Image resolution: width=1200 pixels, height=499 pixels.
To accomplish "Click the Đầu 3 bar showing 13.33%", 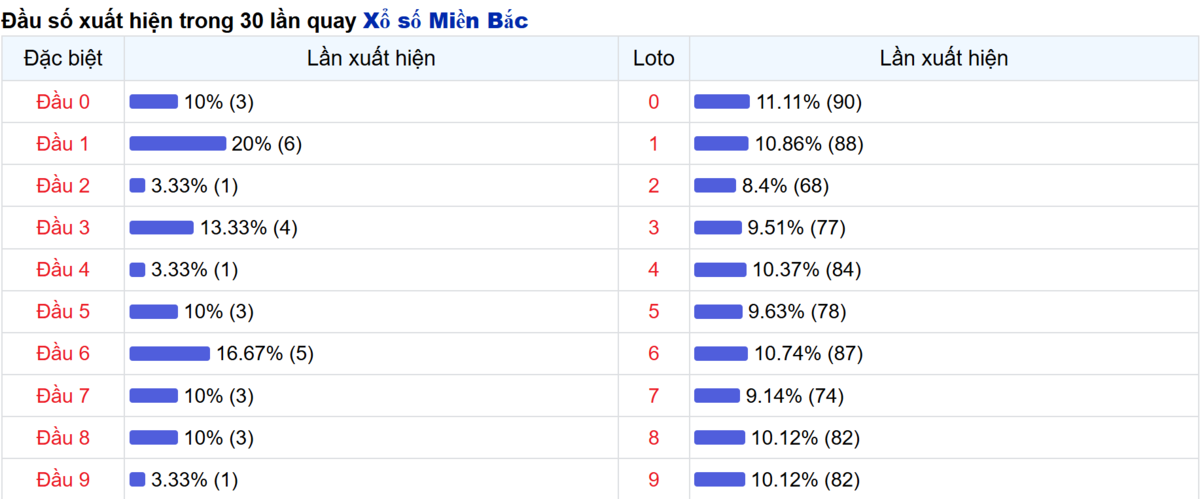I will [162, 228].
